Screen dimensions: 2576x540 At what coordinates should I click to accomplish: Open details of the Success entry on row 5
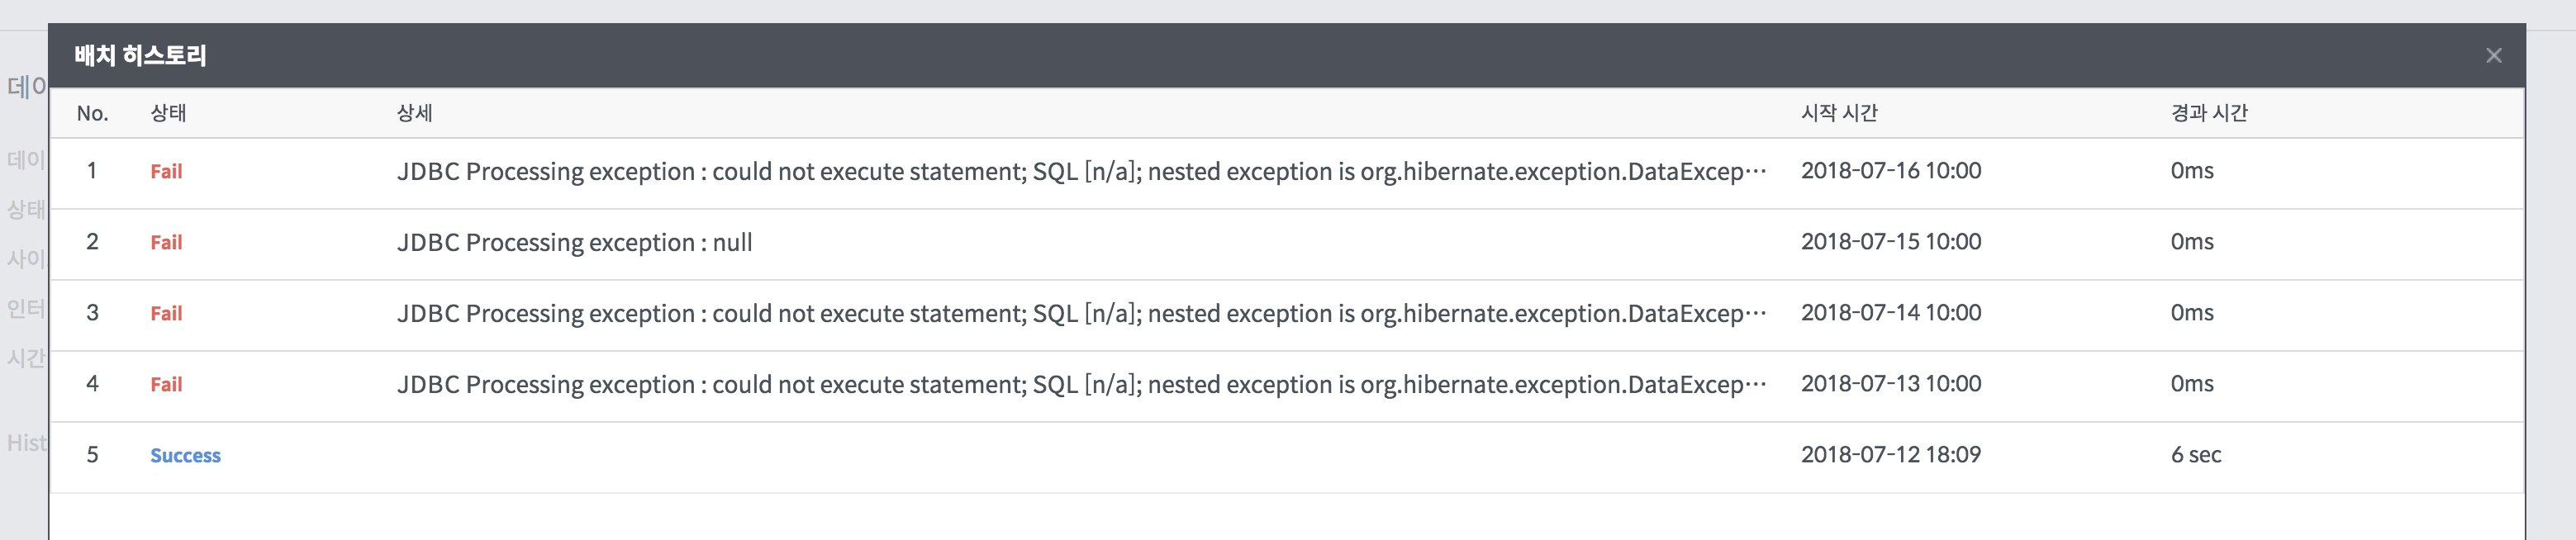click(185, 455)
